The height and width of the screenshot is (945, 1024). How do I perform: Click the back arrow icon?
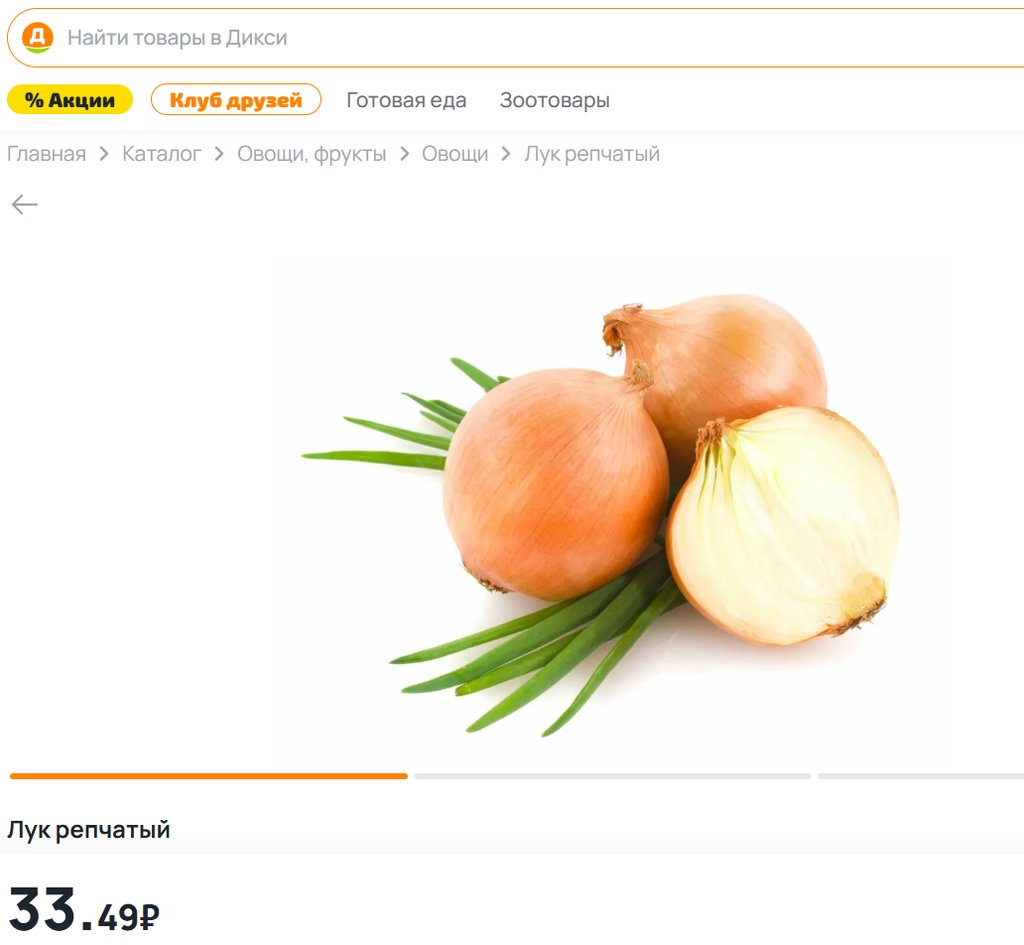25,204
